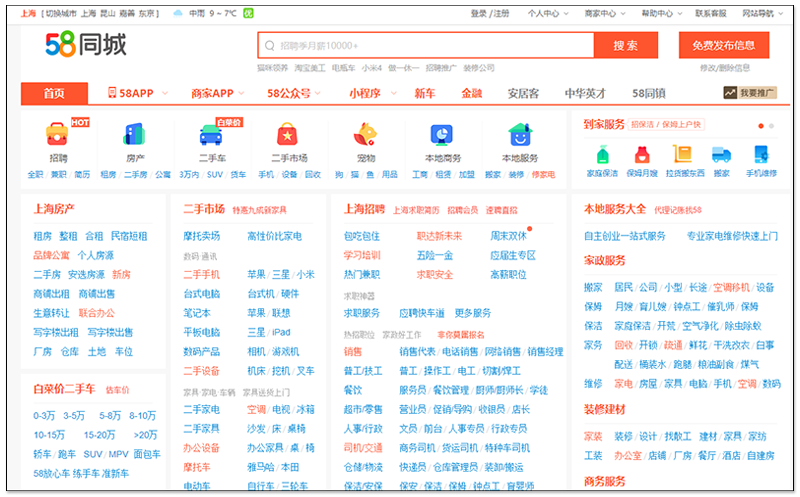Switch to the 首页 tab
The height and width of the screenshot is (497, 800).
click(54, 93)
